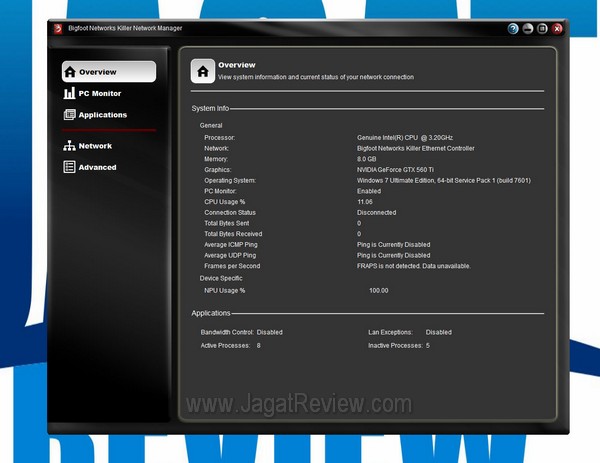600x463 pixels.
Task: Maximize the Killer Network Manager window
Action: [x=542, y=29]
